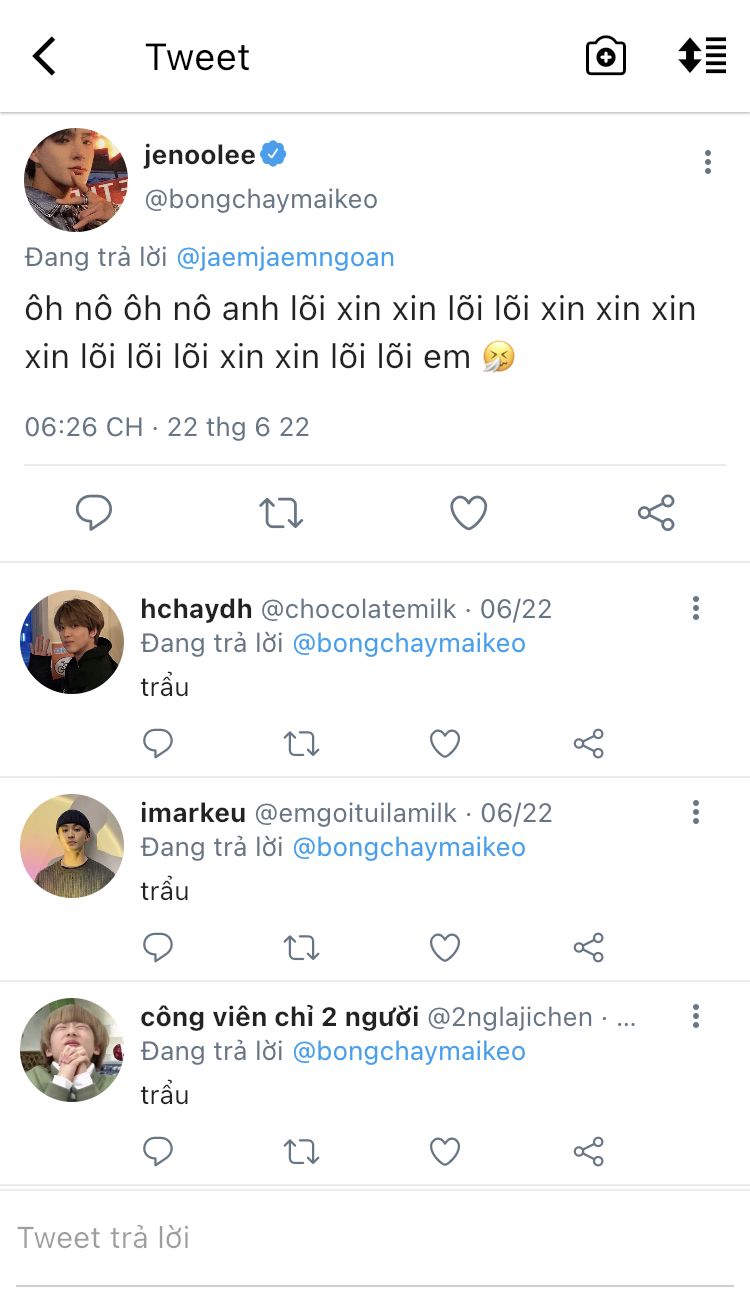Screen dimensions: 750x1294
Task: Open the sort list icon at top right
Action: pos(702,56)
